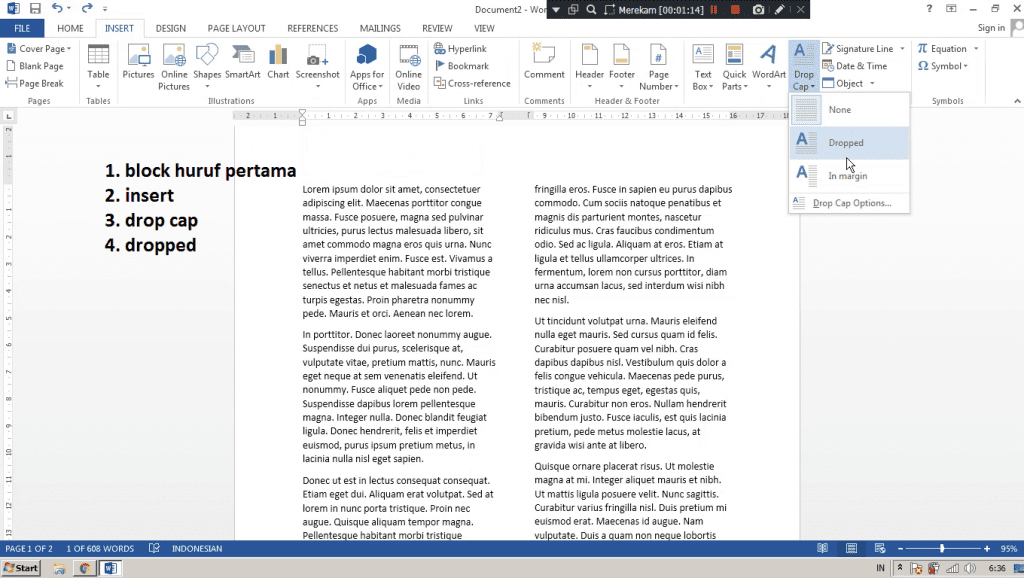The image size is (1024, 578).
Task: Pause the screen recording
Action: [714, 10]
